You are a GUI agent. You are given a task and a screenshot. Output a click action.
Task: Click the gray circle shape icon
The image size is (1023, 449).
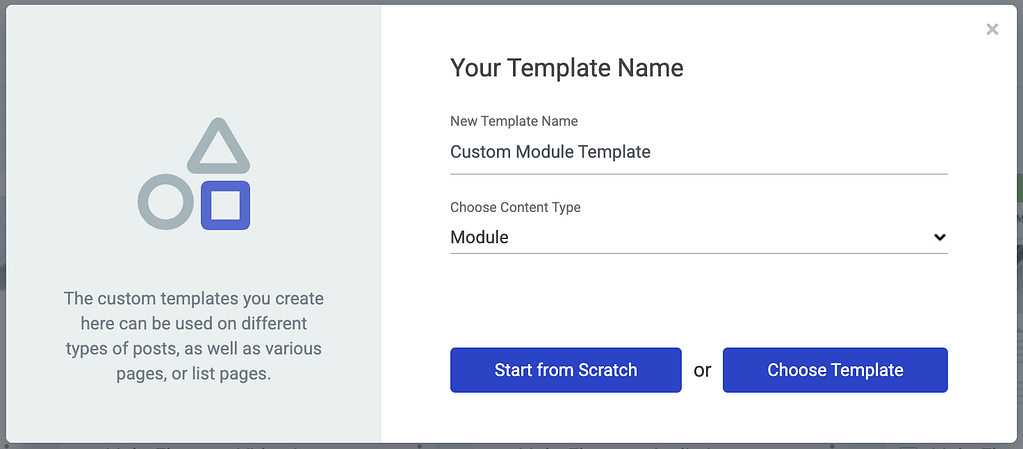click(x=165, y=202)
